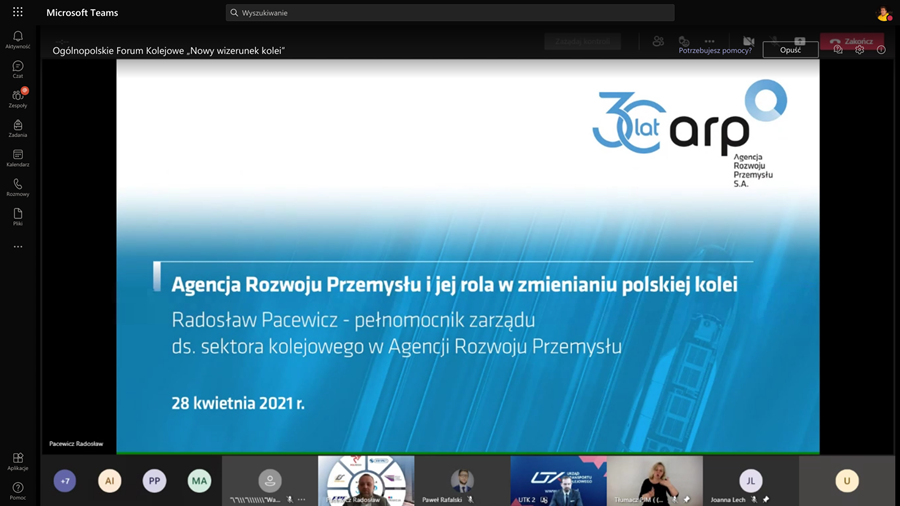900x506 pixels.
Task: Open options ellipsis on Wa... participant tile
Action: coord(302,500)
